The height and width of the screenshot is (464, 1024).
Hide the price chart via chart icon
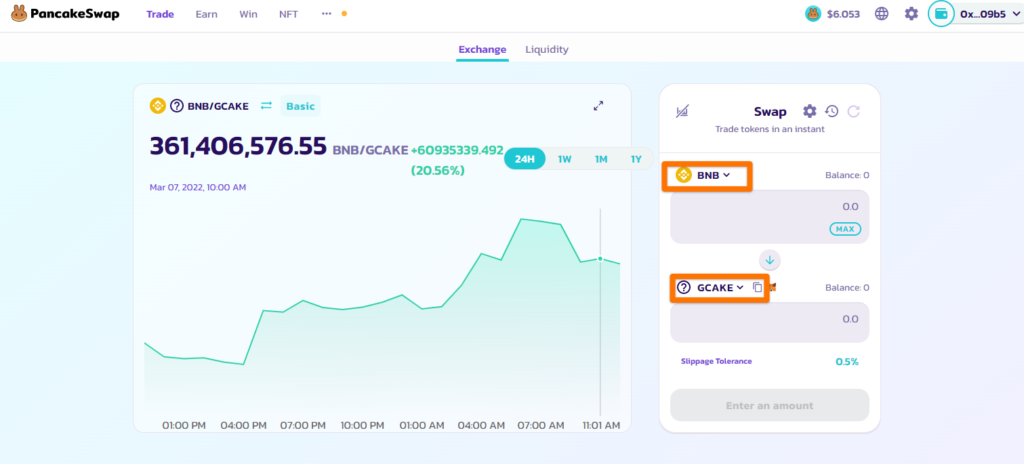tap(682, 112)
